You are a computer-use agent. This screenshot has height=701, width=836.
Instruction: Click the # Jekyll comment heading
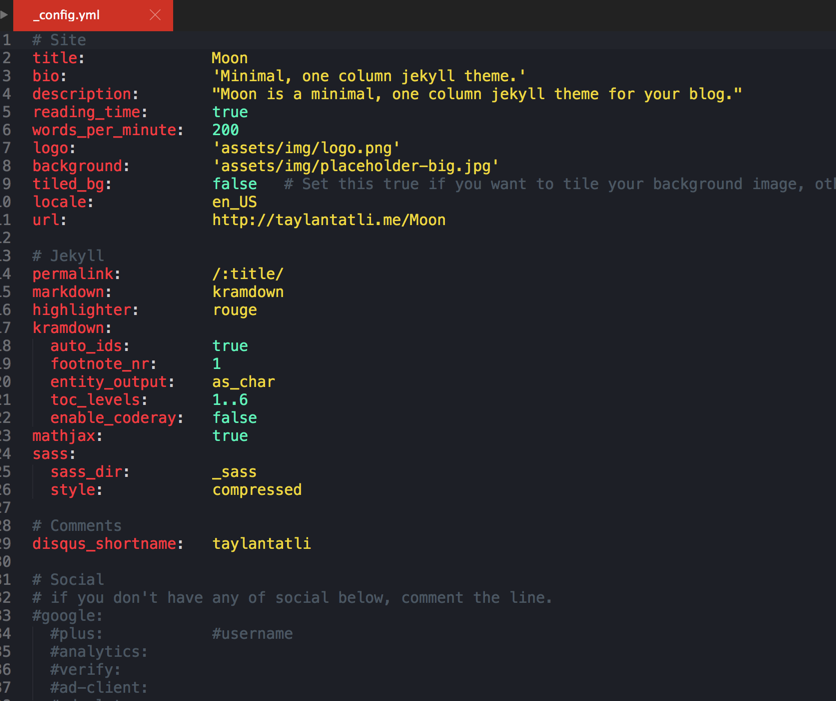(68, 256)
